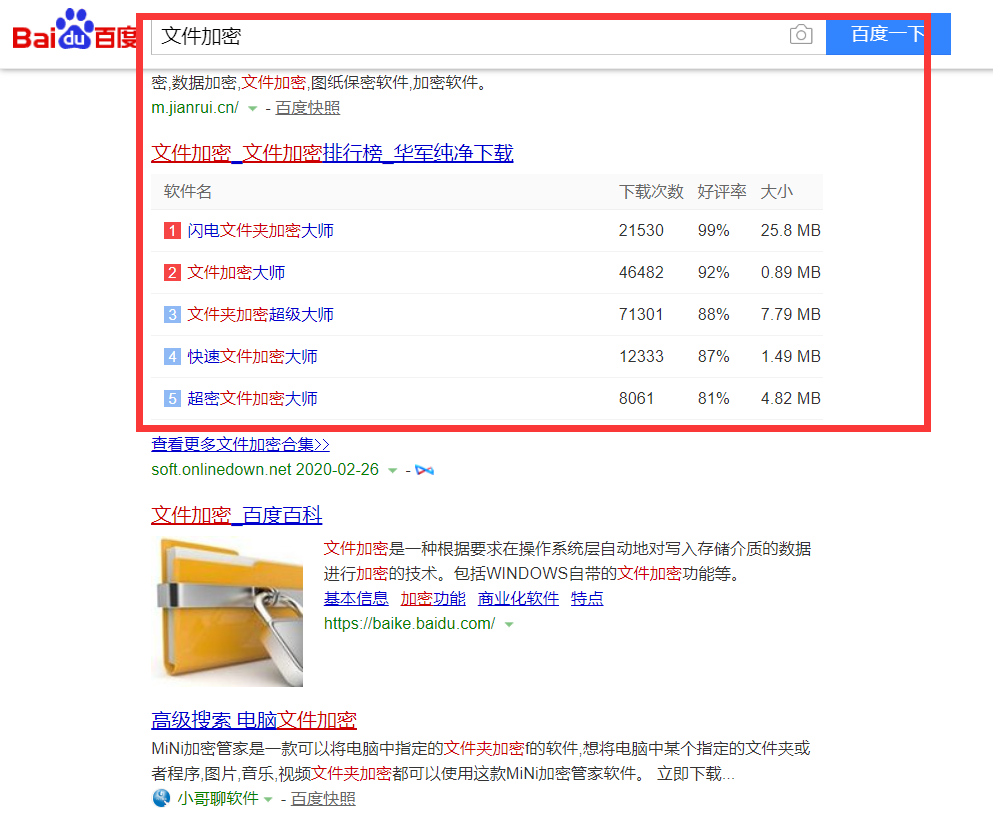Click rank badge 4 in software list
The width and height of the screenshot is (993, 820).
tap(172, 356)
